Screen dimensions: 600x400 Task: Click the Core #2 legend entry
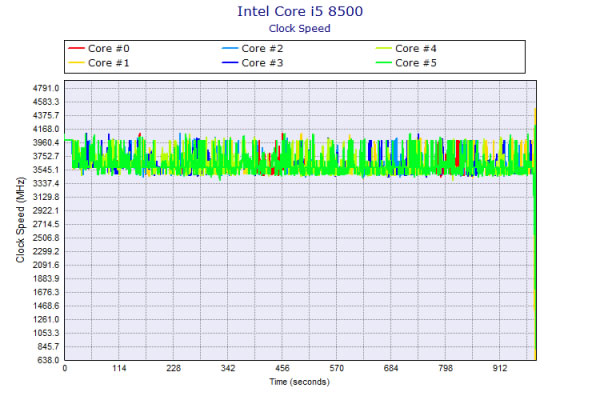[x=253, y=49]
